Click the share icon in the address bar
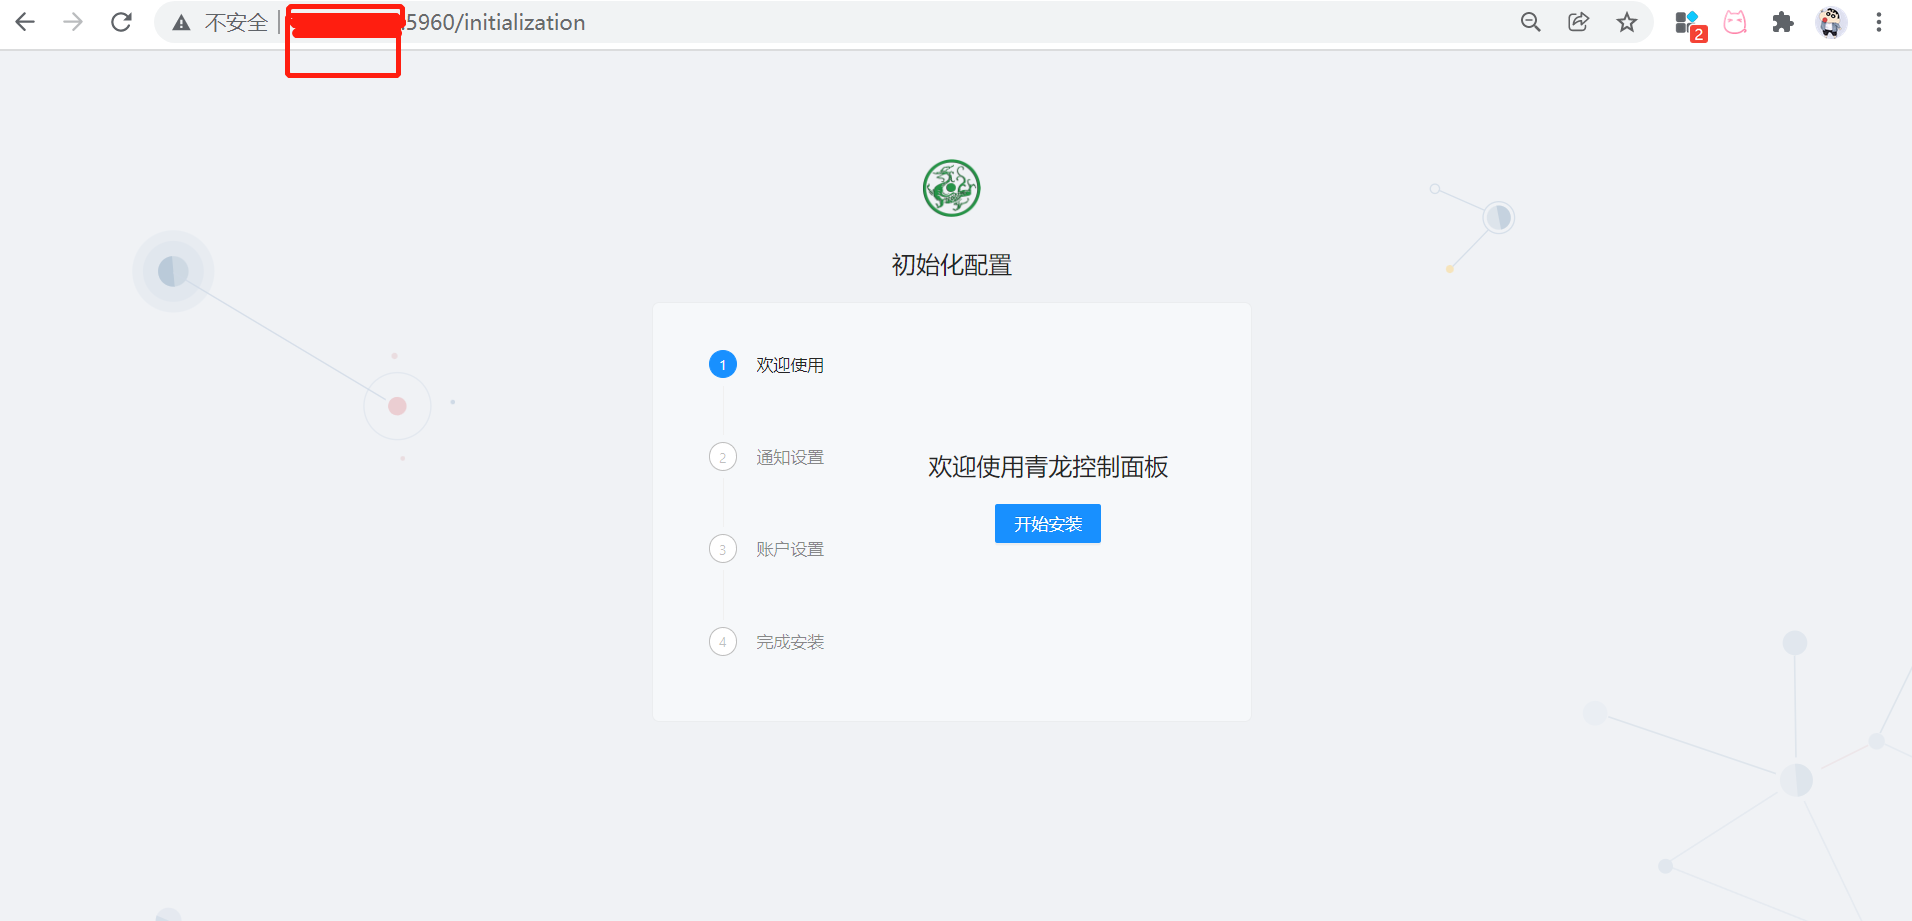Image resolution: width=1912 pixels, height=921 pixels. [1578, 22]
